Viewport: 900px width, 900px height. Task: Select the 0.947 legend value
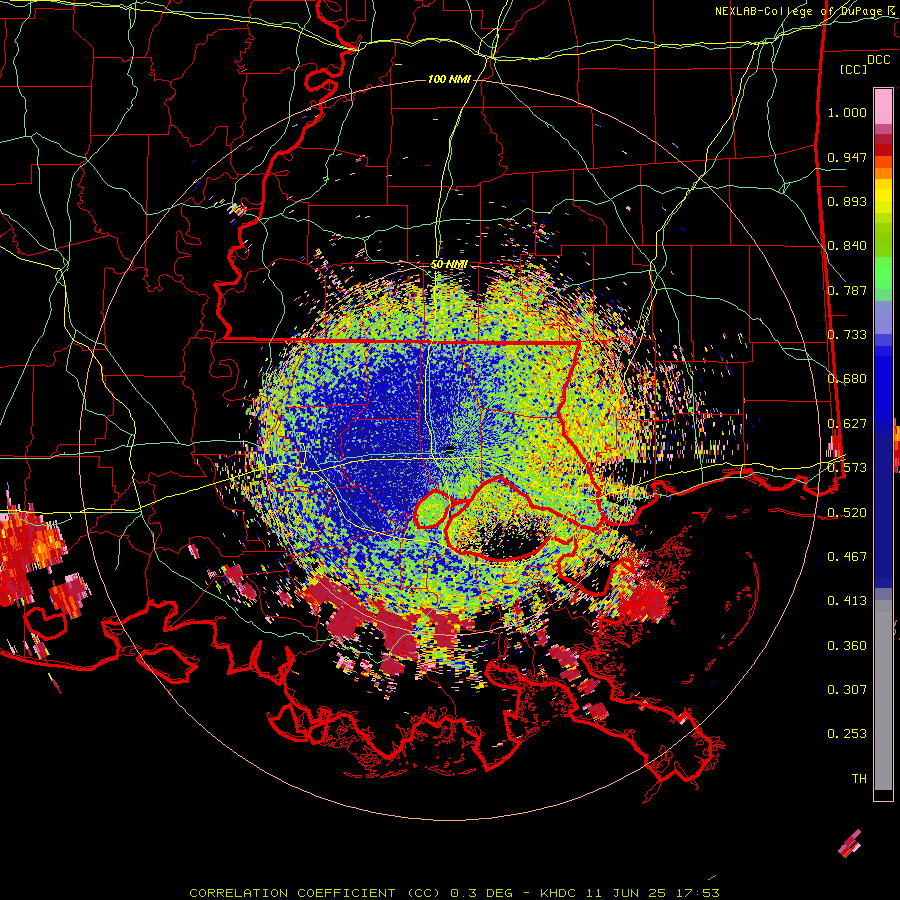pos(847,157)
